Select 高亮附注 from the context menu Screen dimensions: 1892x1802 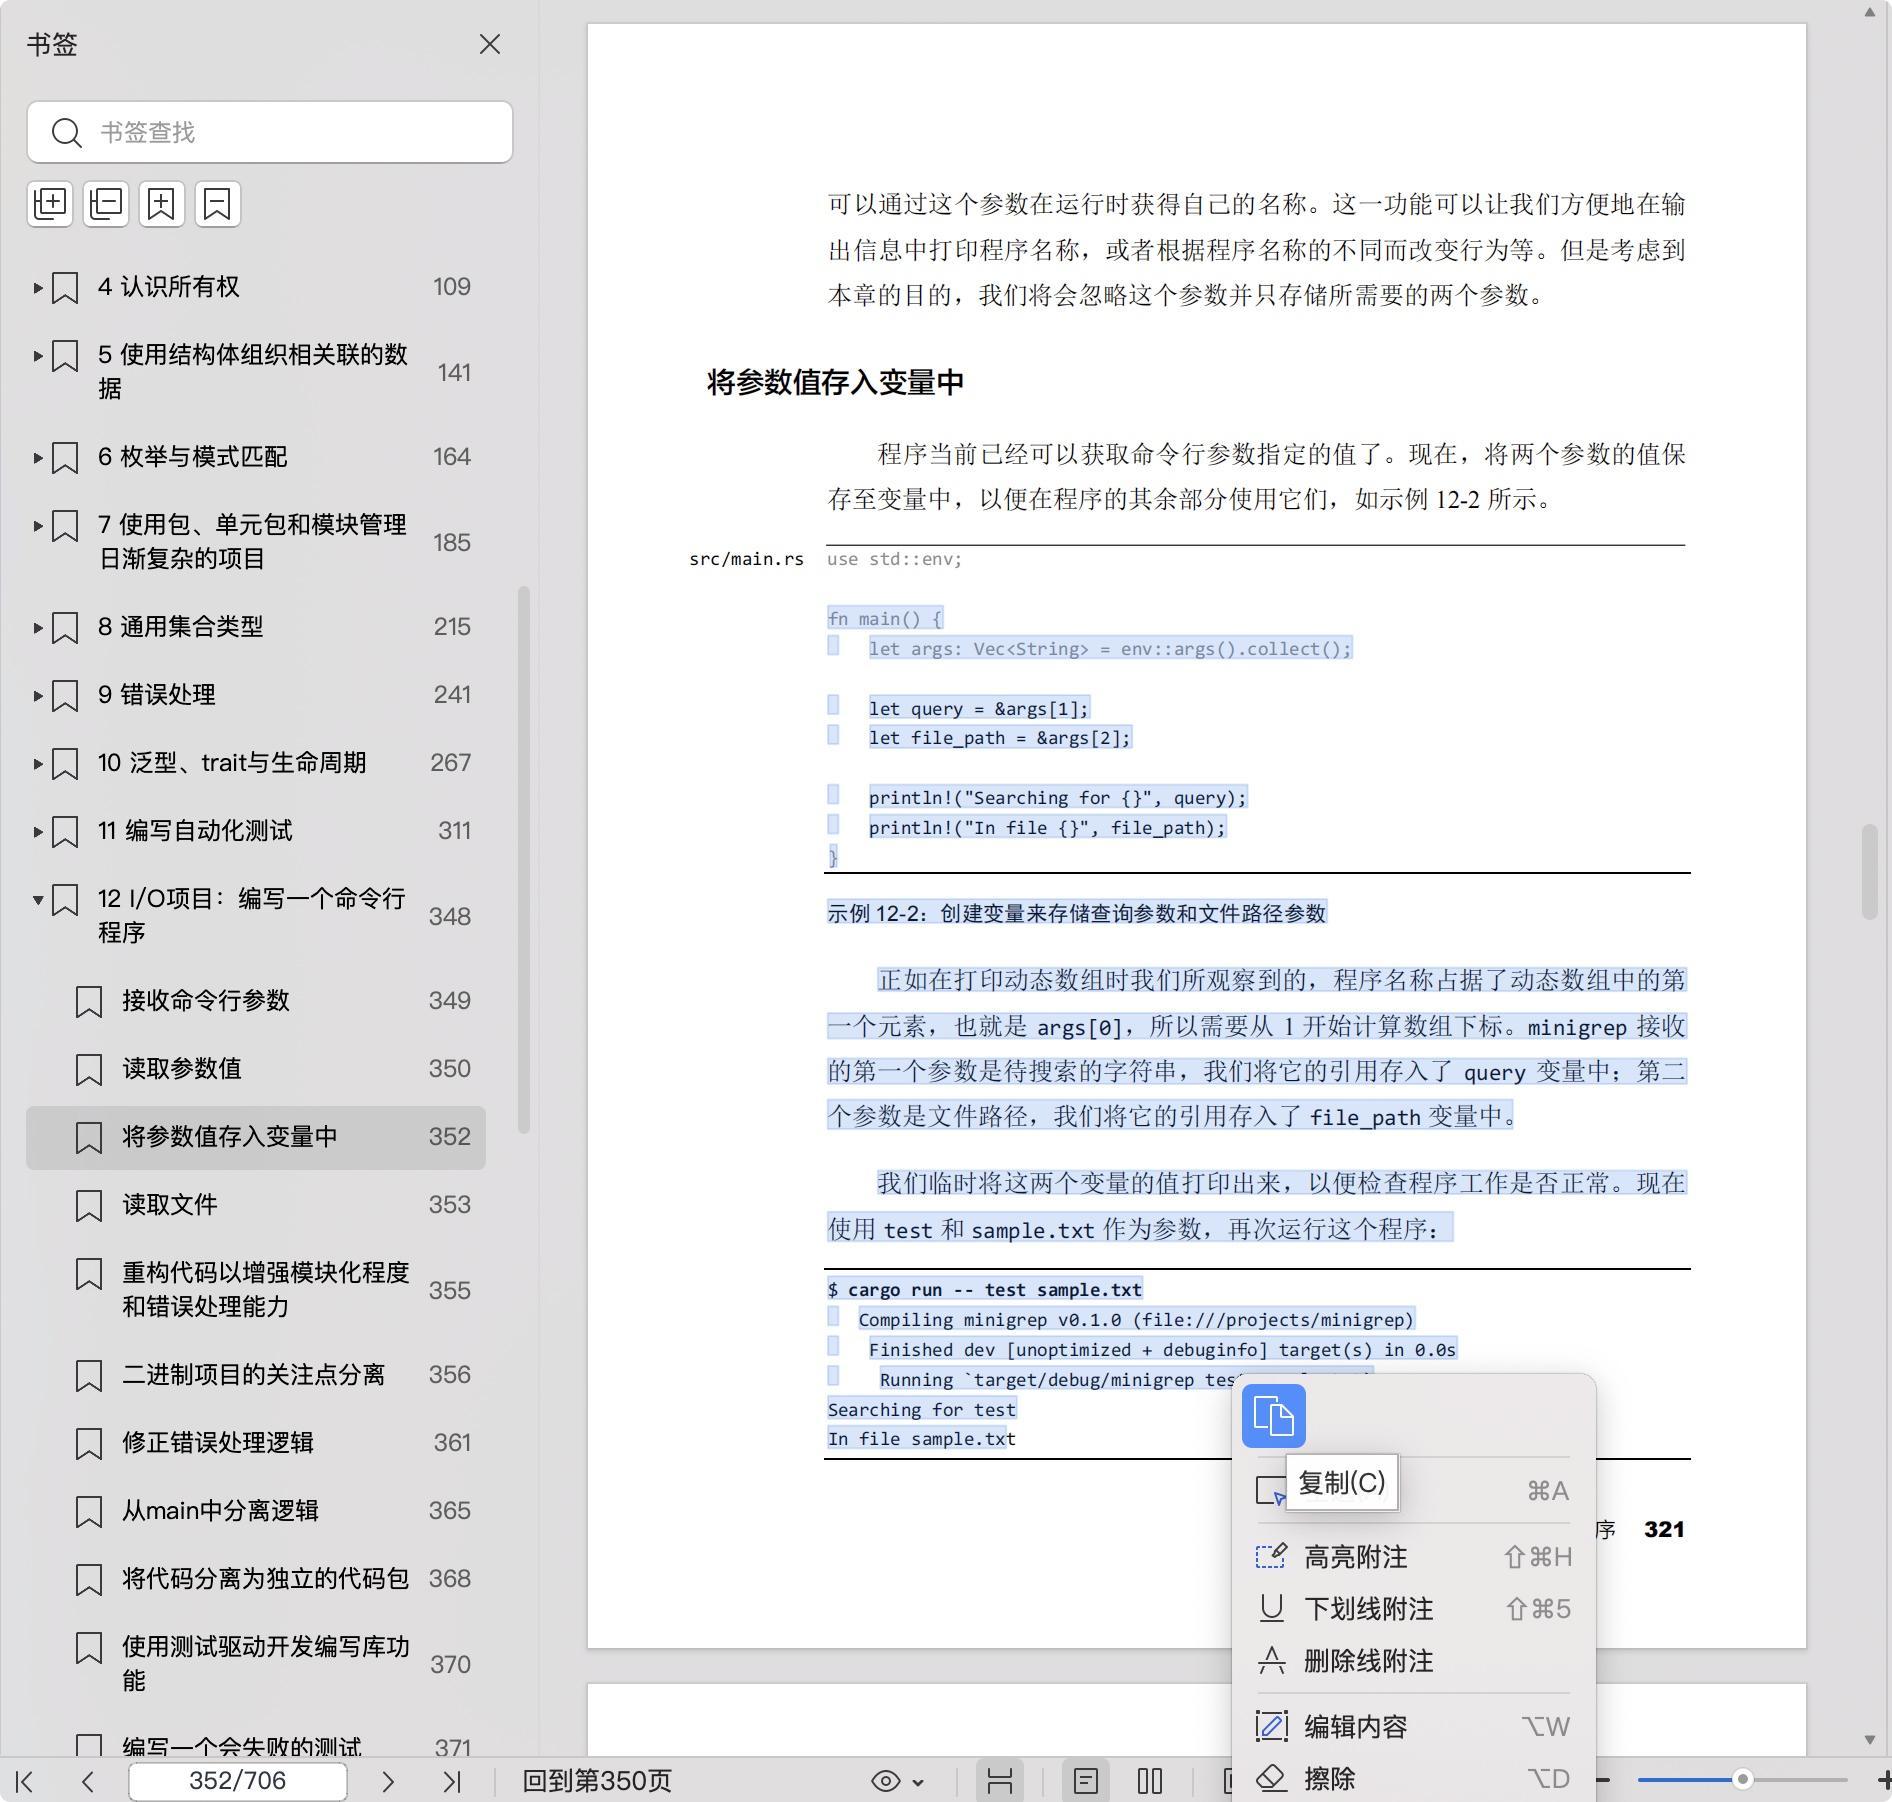point(1355,1557)
